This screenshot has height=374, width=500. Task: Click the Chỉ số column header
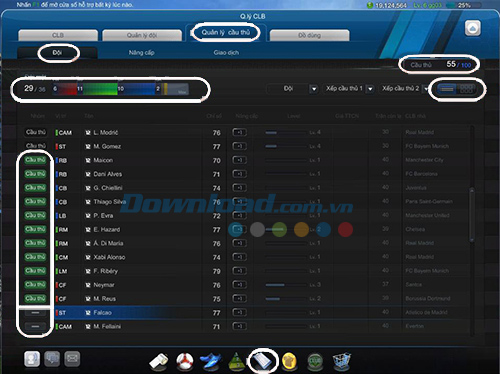[x=214, y=116]
